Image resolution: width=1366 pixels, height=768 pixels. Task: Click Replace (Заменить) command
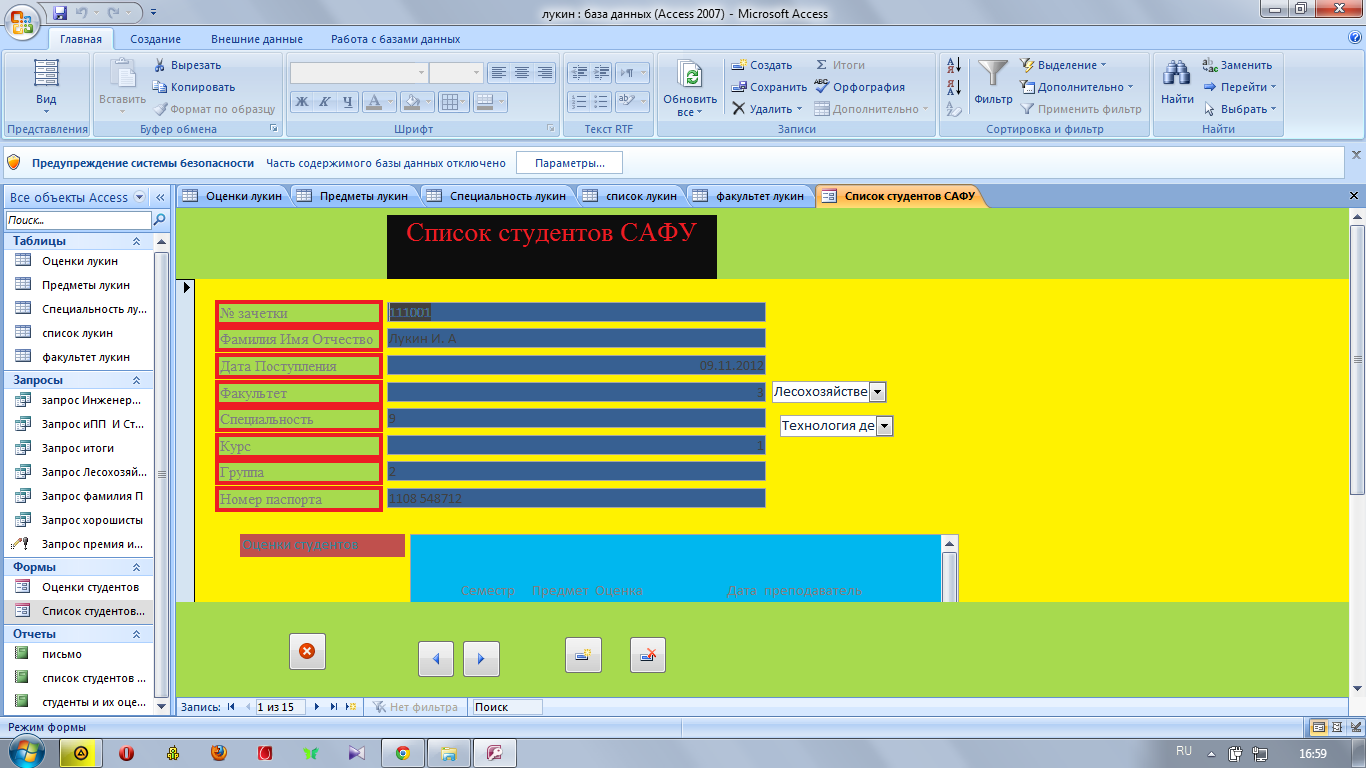coord(1237,65)
